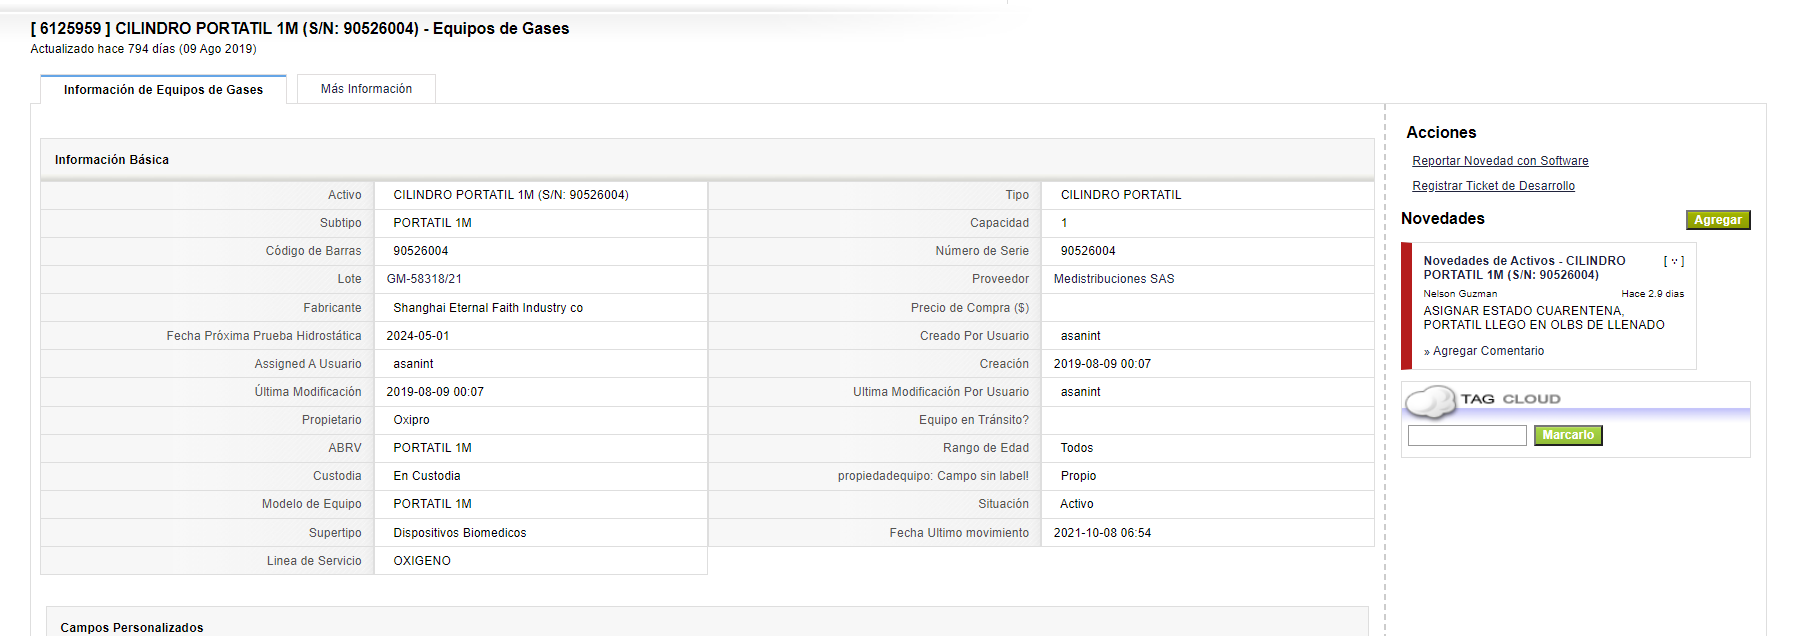This screenshot has width=1808, height=636.
Task: Click the red marker bar on novedad card
Action: click(1406, 306)
